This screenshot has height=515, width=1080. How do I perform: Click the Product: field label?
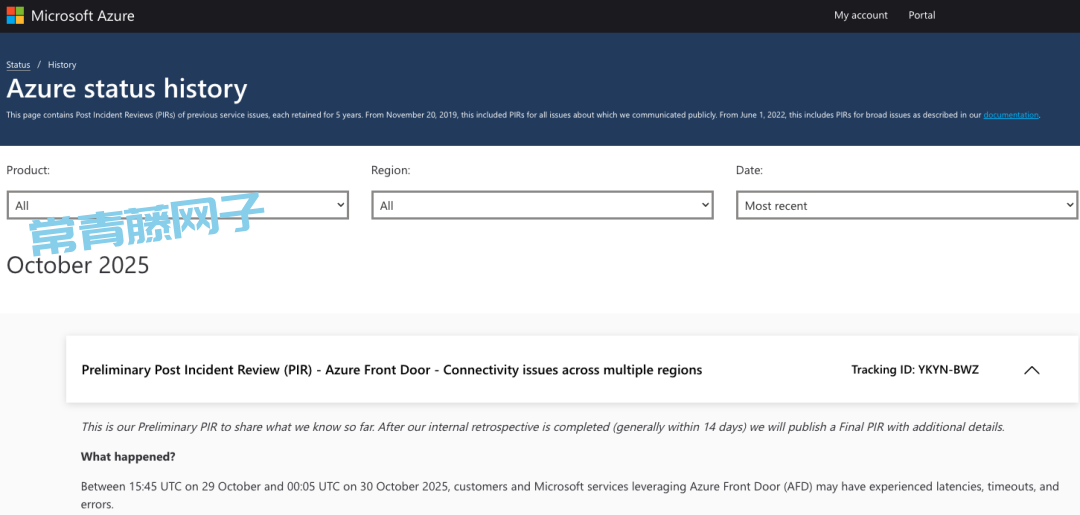pyautogui.click(x=28, y=171)
